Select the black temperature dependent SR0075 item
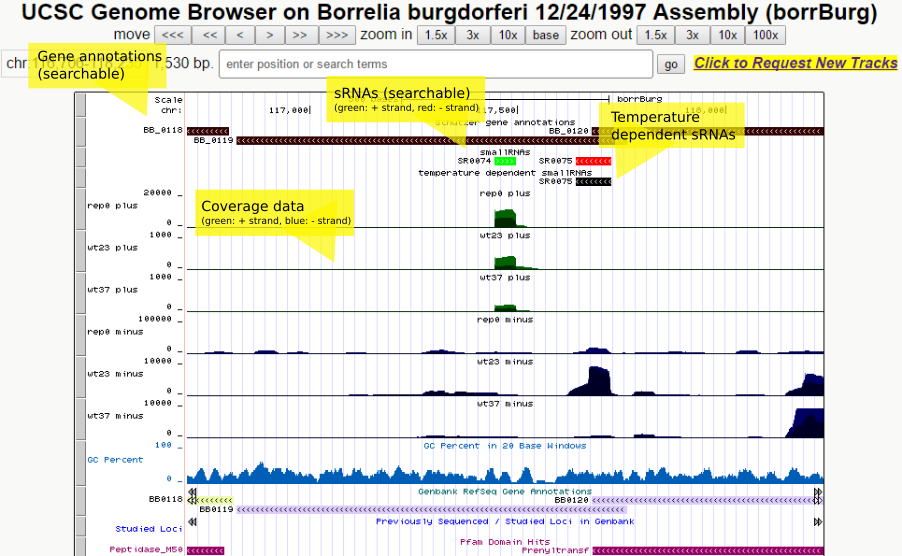The width and height of the screenshot is (902, 556). (593, 182)
